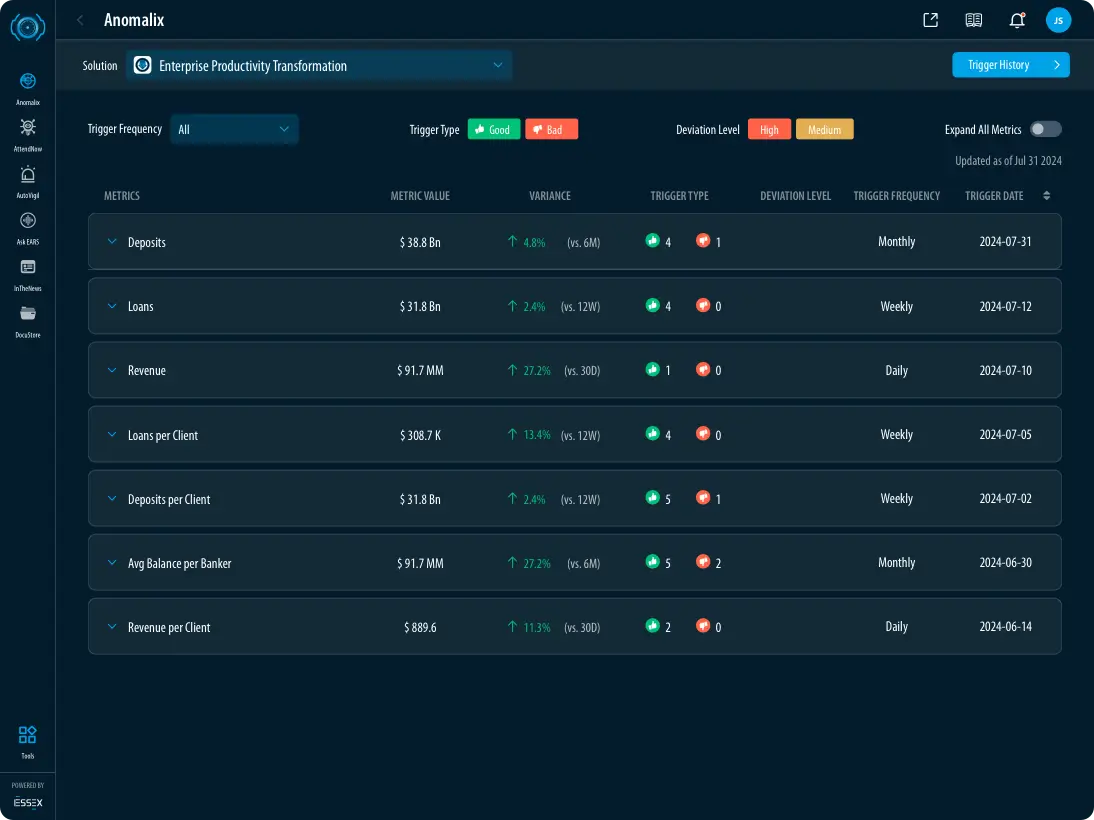Click the open-in-new-window icon
The width and height of the screenshot is (1094, 820).
(x=930, y=20)
